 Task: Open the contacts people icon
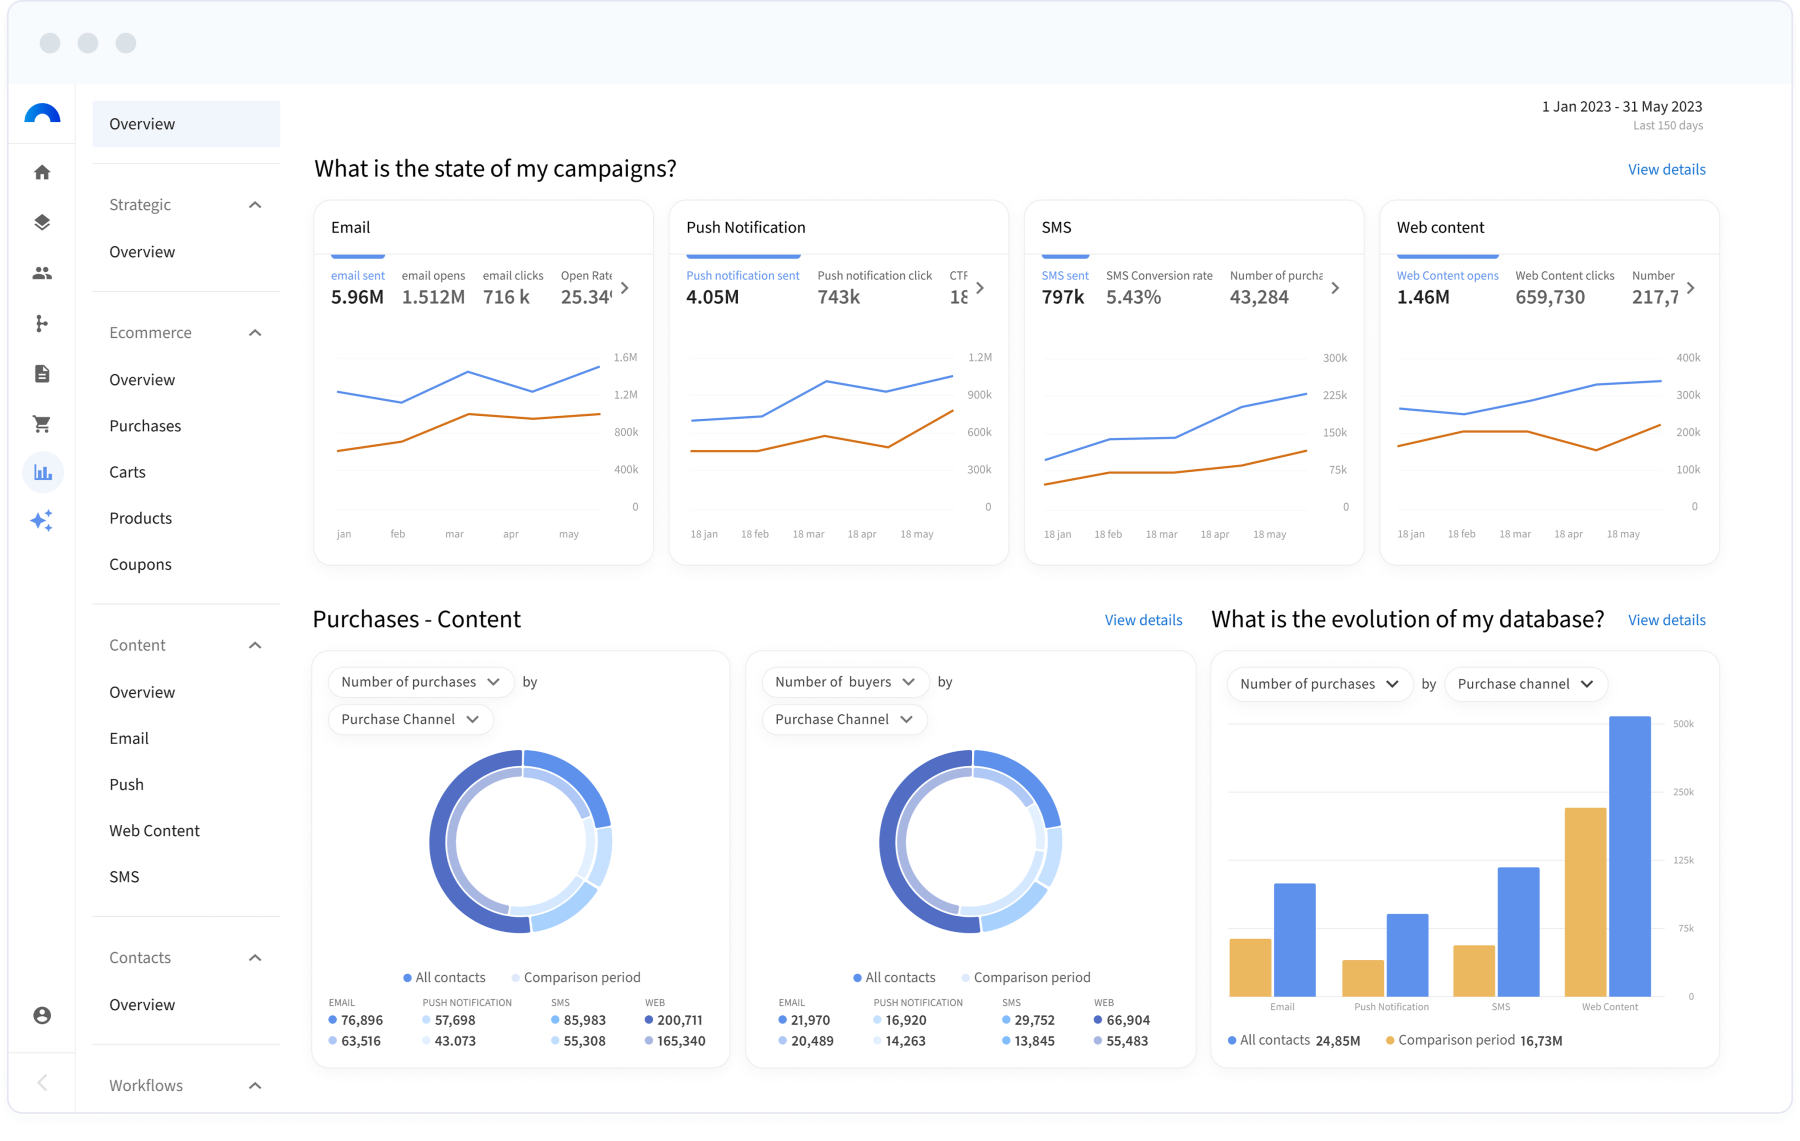point(42,273)
